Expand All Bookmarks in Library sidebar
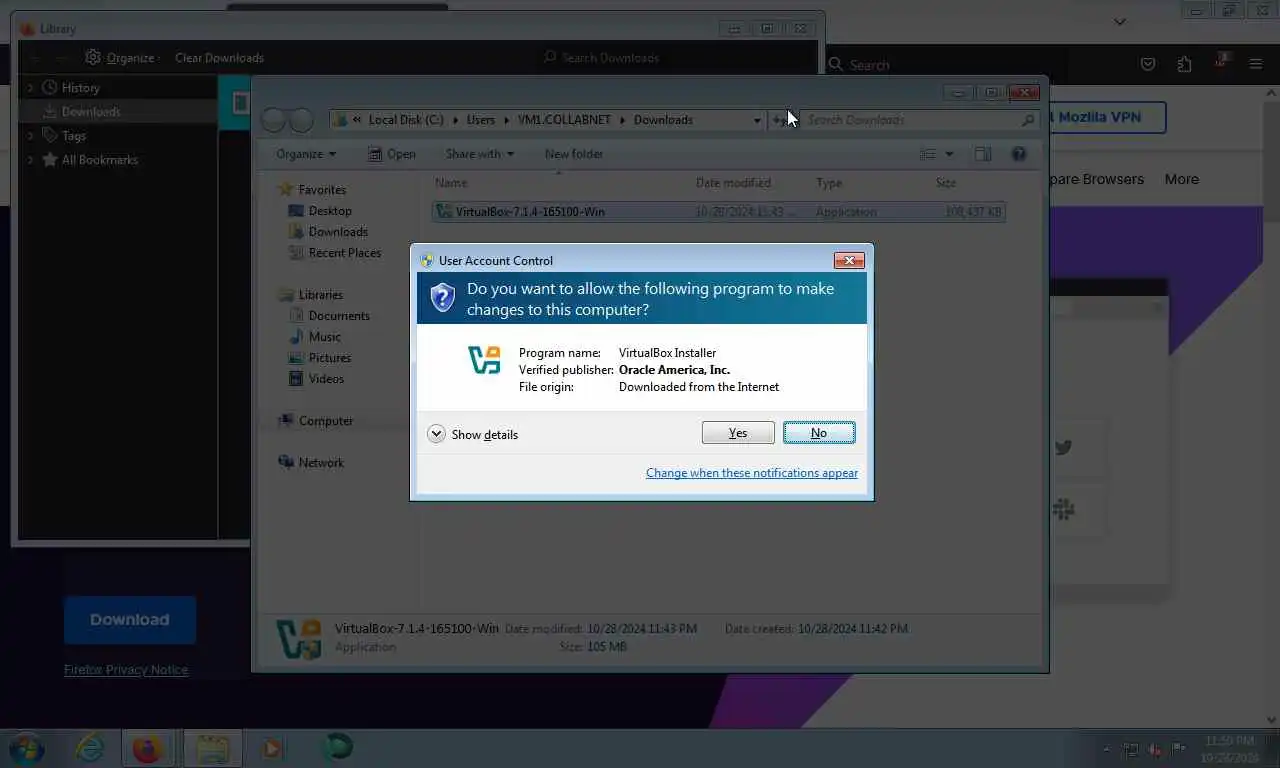 pos(30,160)
